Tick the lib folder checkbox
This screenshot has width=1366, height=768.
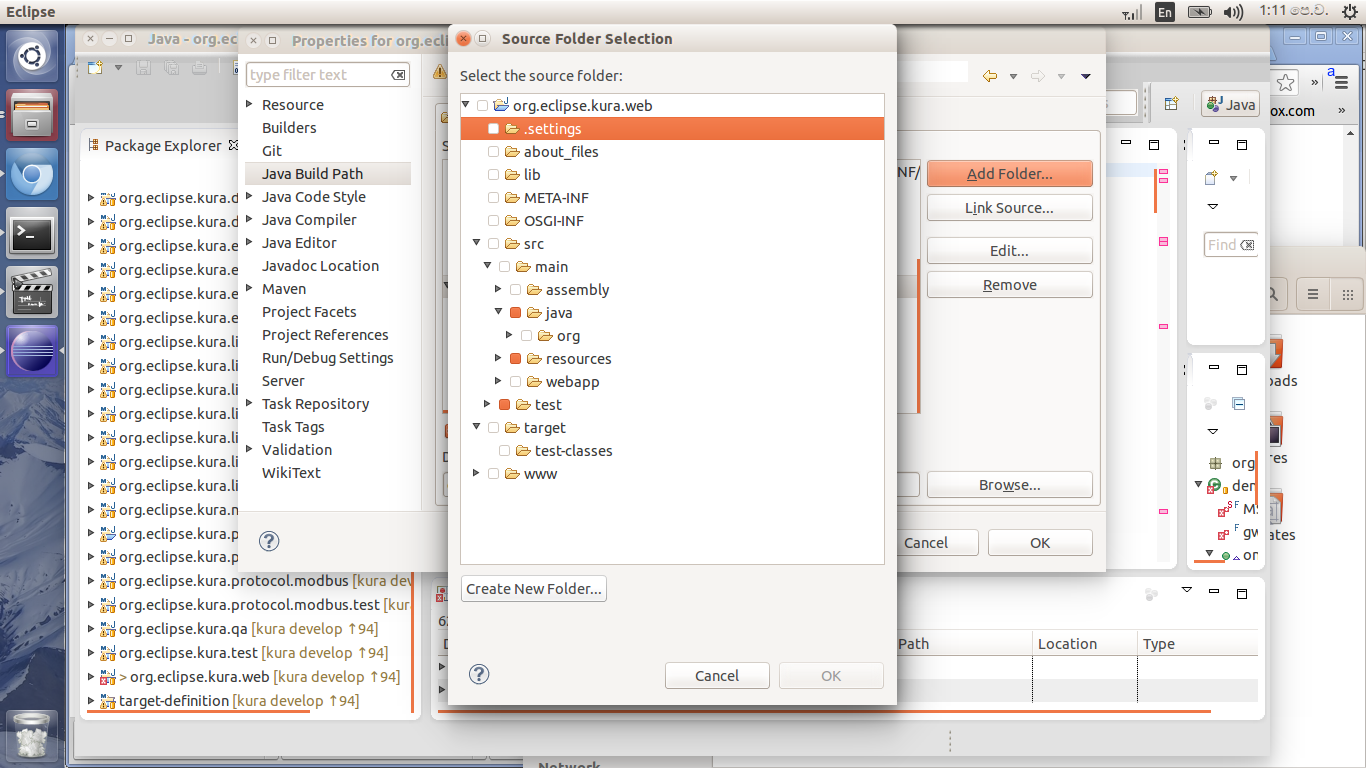click(x=493, y=175)
